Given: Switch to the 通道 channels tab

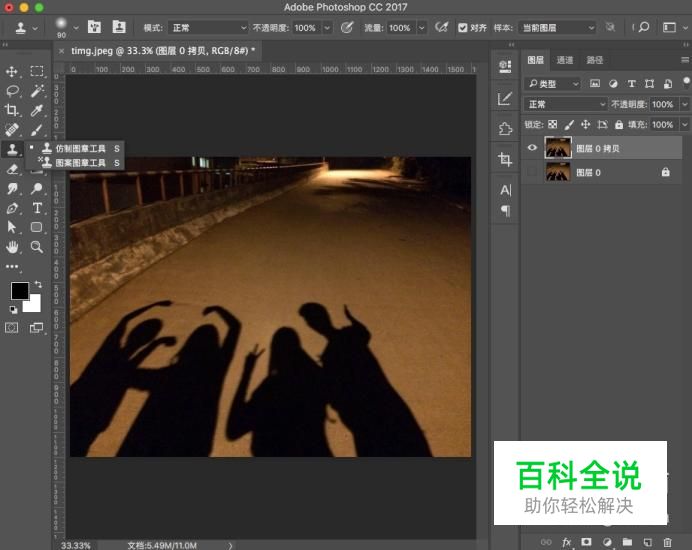Looking at the screenshot, I should pyautogui.click(x=565, y=60).
